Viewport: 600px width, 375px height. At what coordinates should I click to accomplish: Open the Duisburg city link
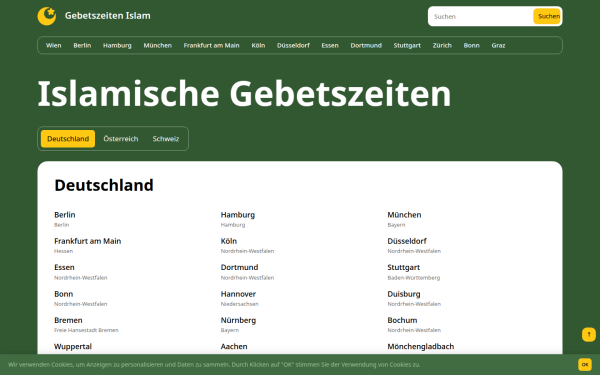point(404,294)
